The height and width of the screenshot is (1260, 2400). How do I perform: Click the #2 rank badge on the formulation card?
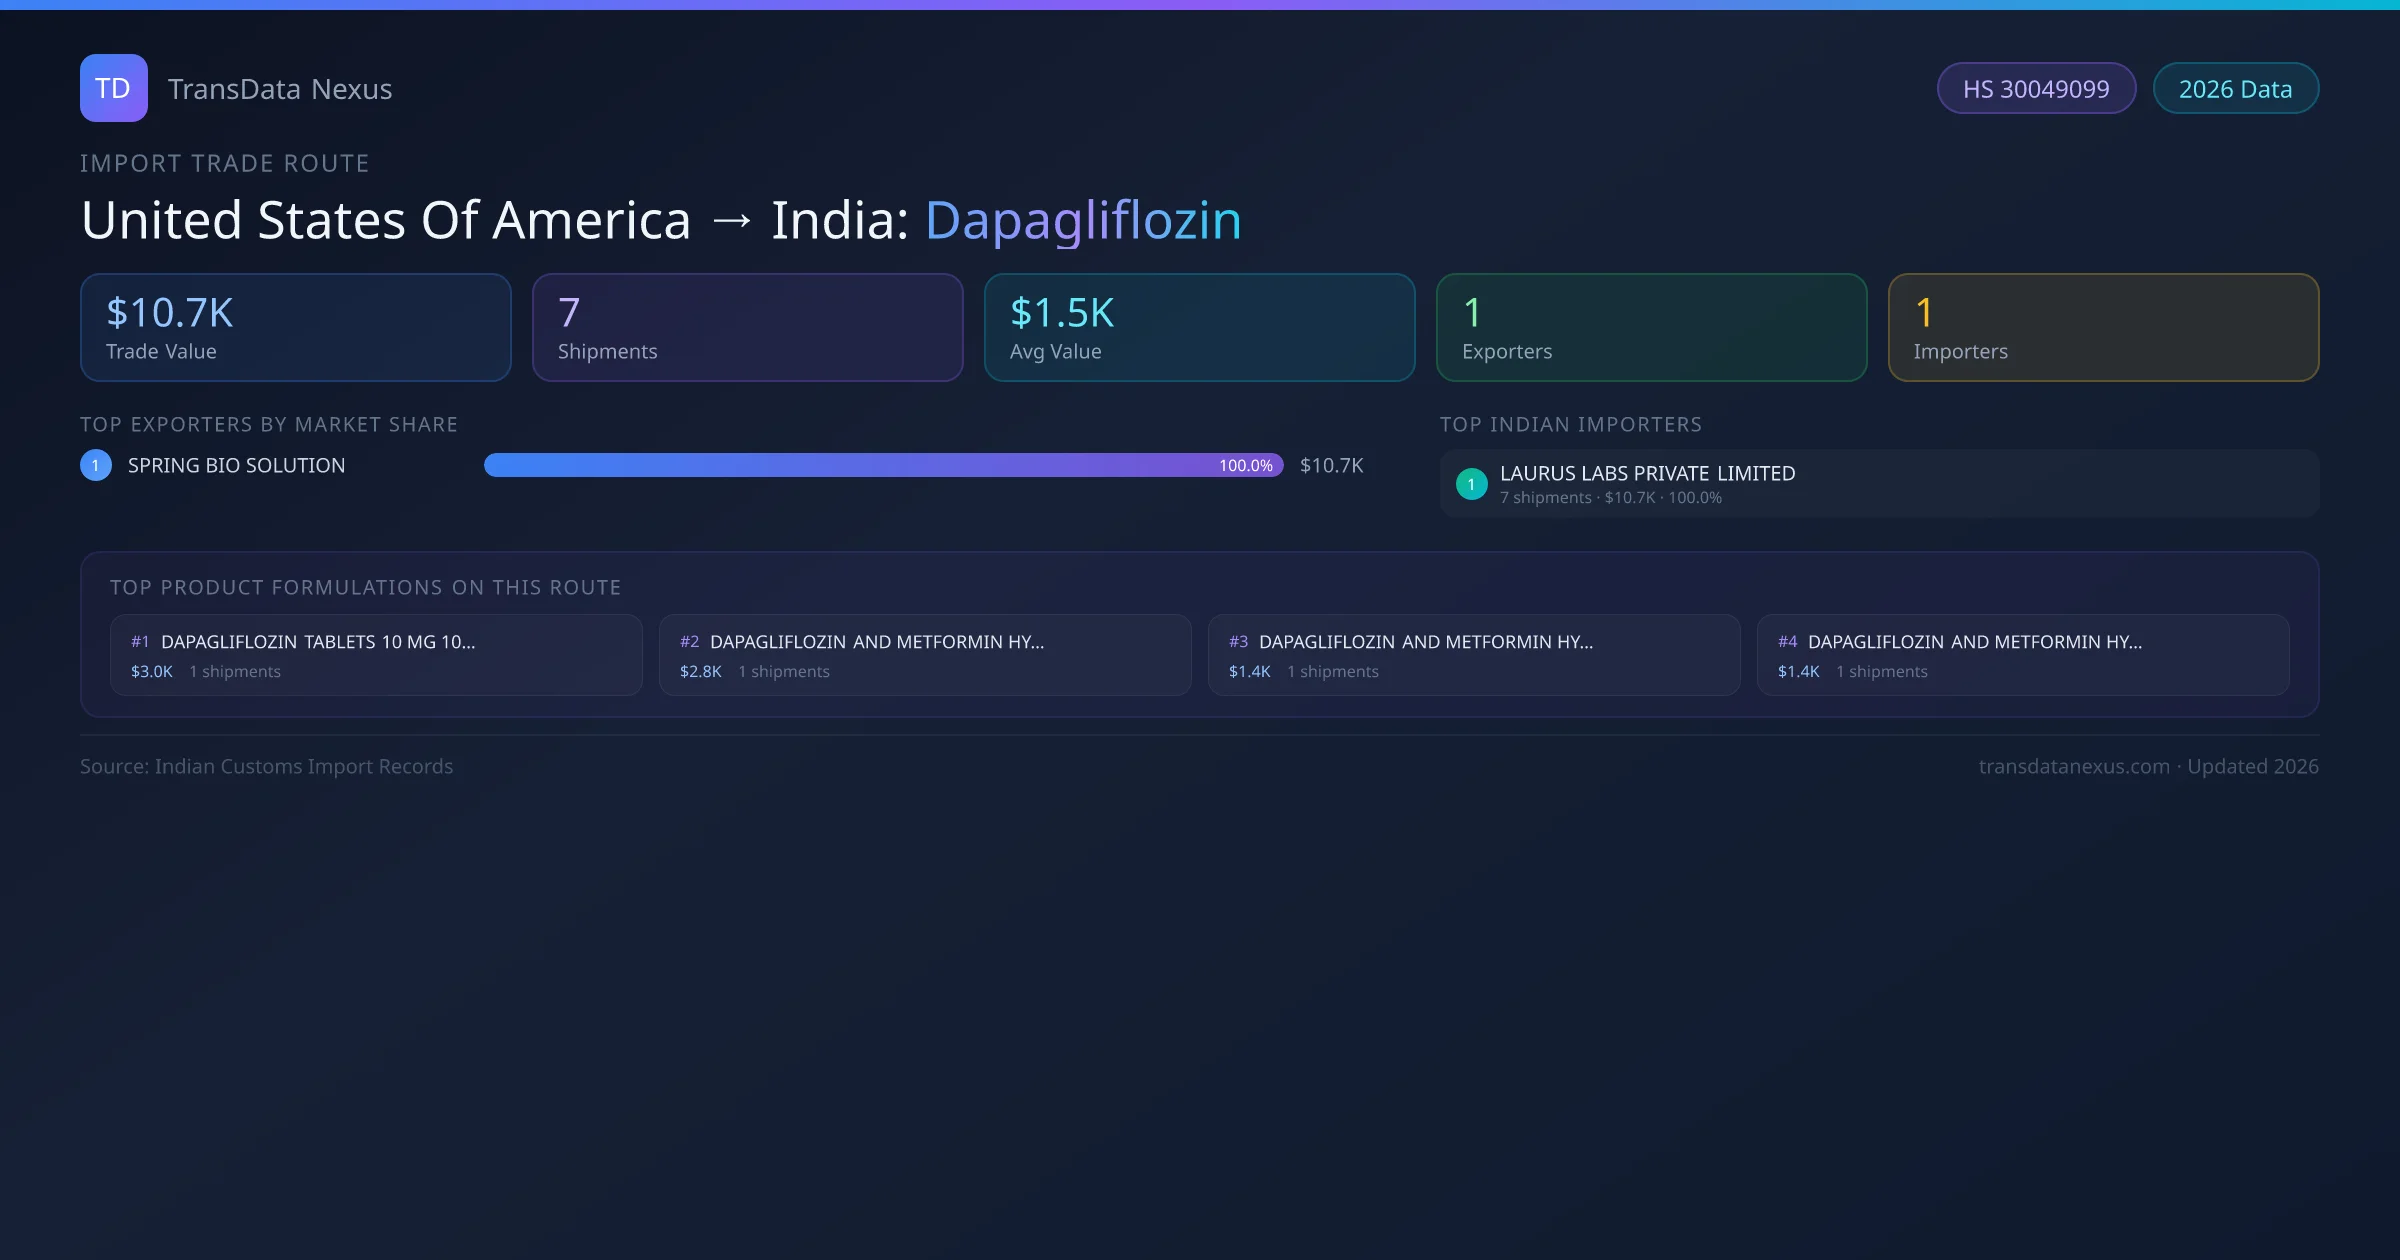(x=688, y=641)
